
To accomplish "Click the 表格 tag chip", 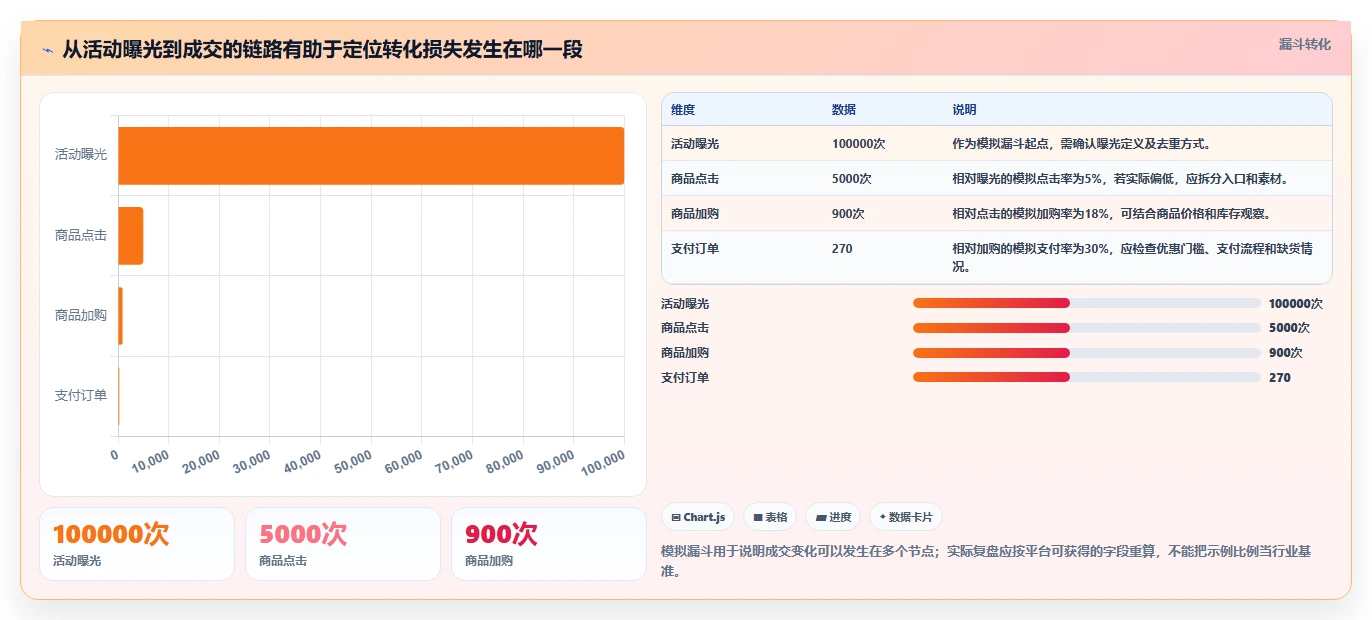I will coord(770,517).
